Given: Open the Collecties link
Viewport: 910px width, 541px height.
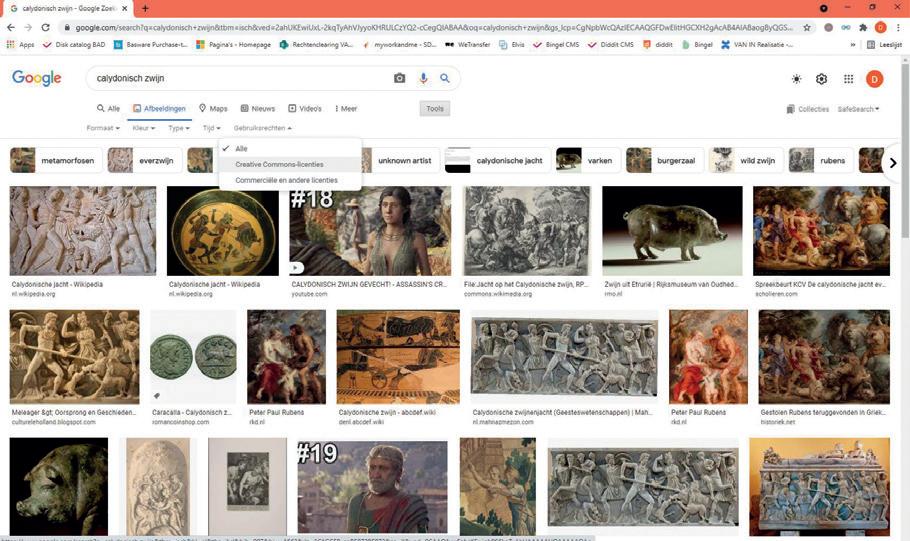Looking at the screenshot, I should point(807,109).
